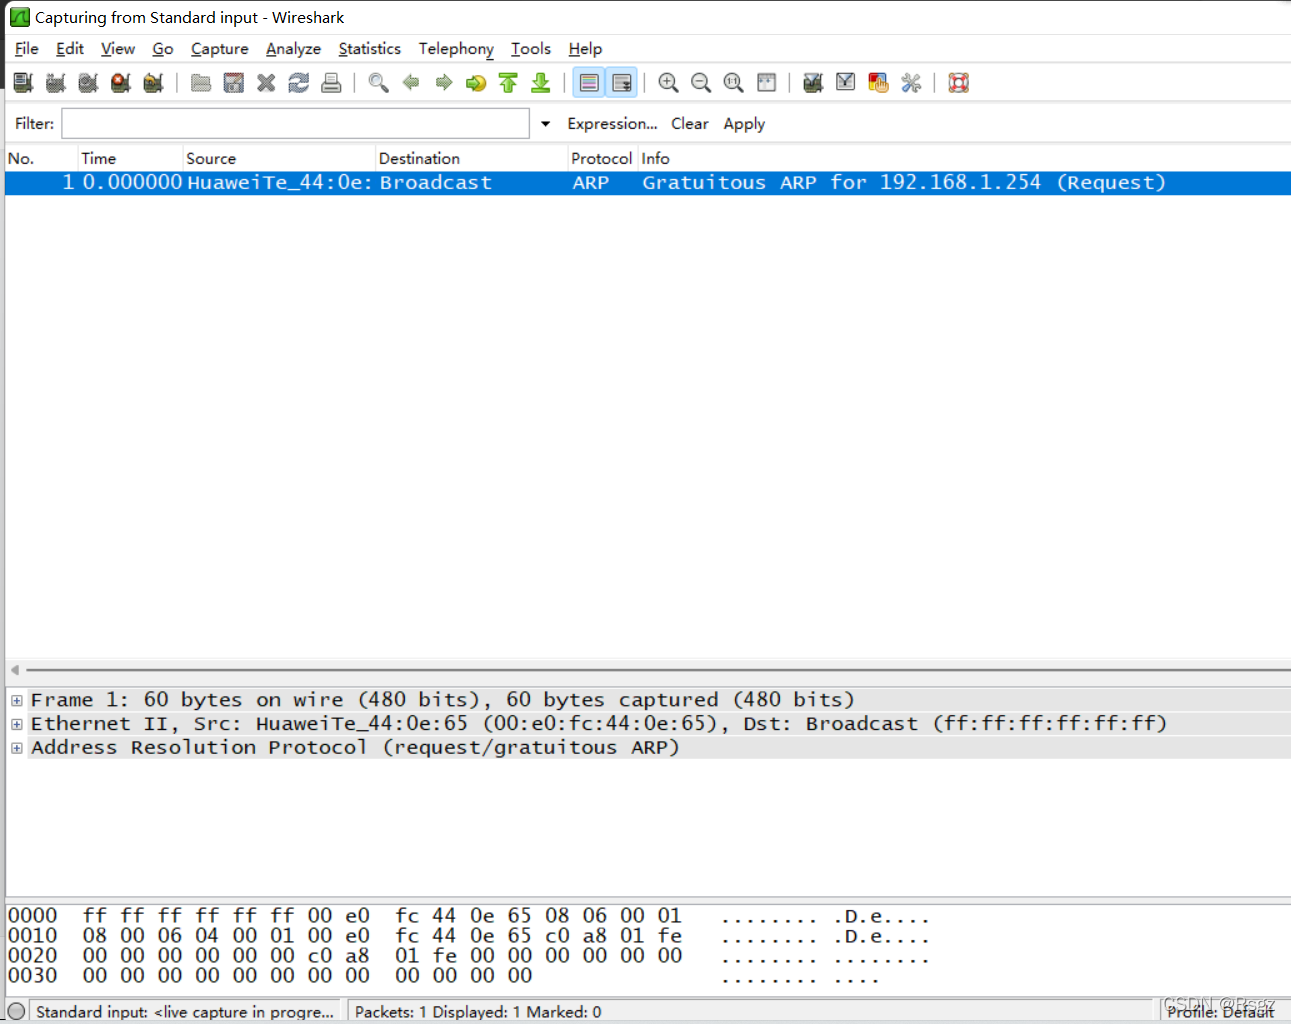Open the View menu
This screenshot has height=1024, width=1291.
(118, 48)
